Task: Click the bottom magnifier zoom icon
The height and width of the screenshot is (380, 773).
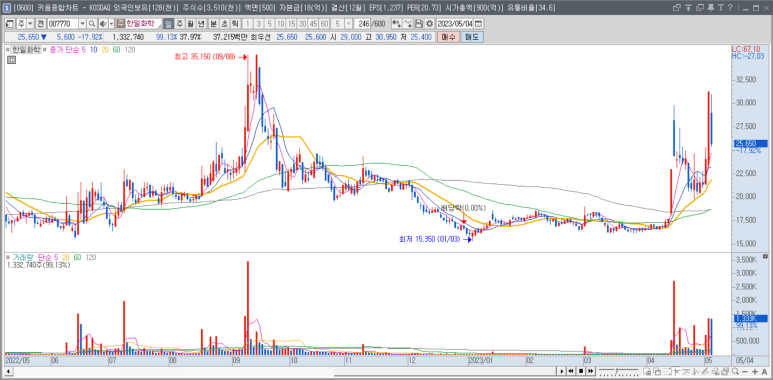Action: point(735,371)
